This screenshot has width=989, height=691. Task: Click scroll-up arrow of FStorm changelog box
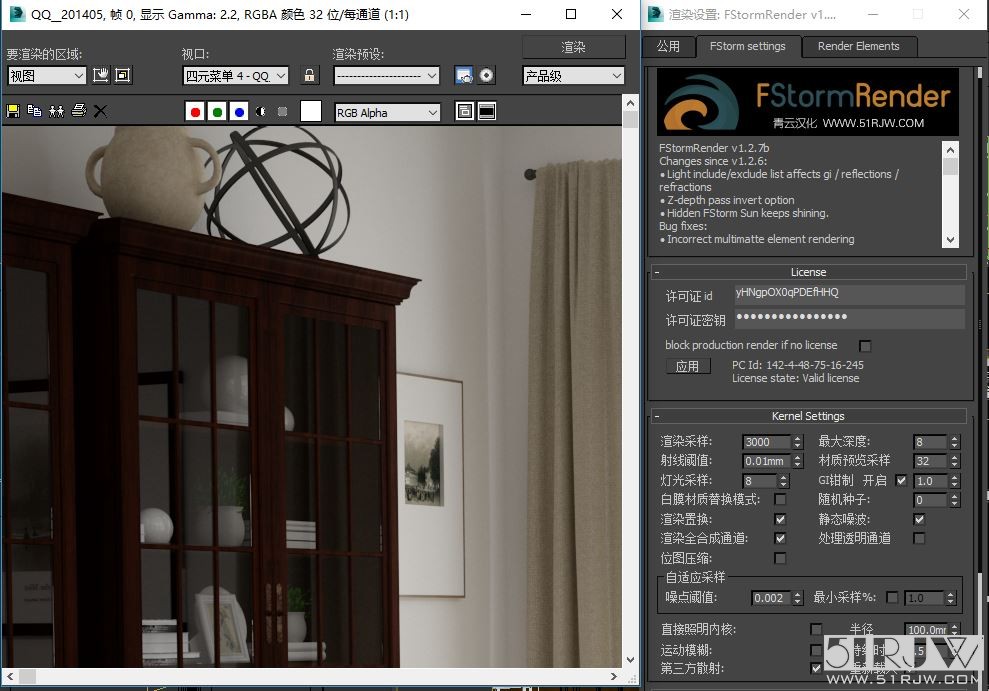tap(950, 150)
